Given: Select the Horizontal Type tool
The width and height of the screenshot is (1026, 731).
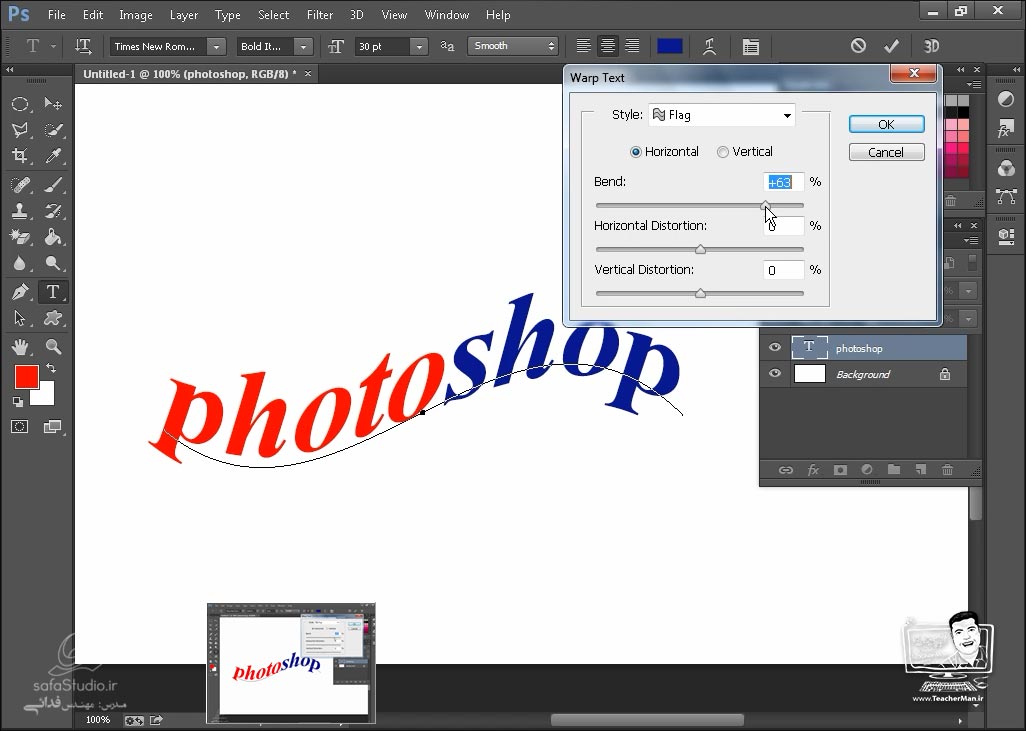Looking at the screenshot, I should tap(53, 292).
